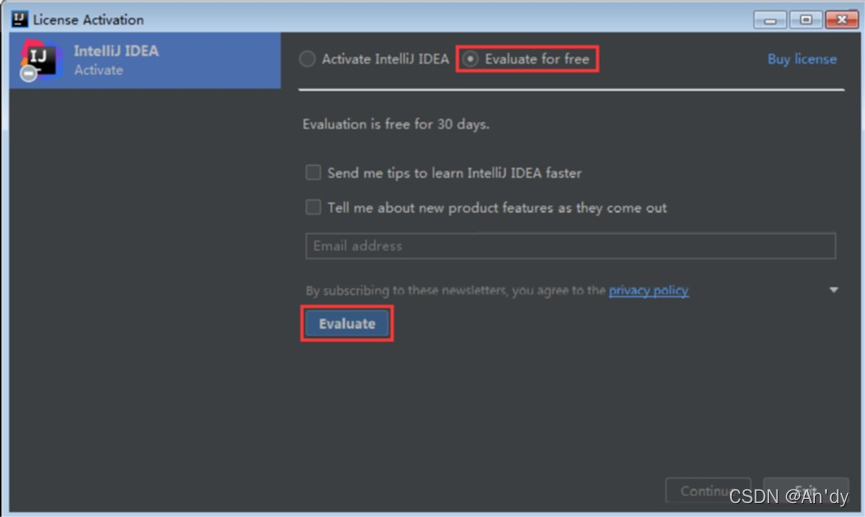Select the Evaluate for free option

point(471,59)
